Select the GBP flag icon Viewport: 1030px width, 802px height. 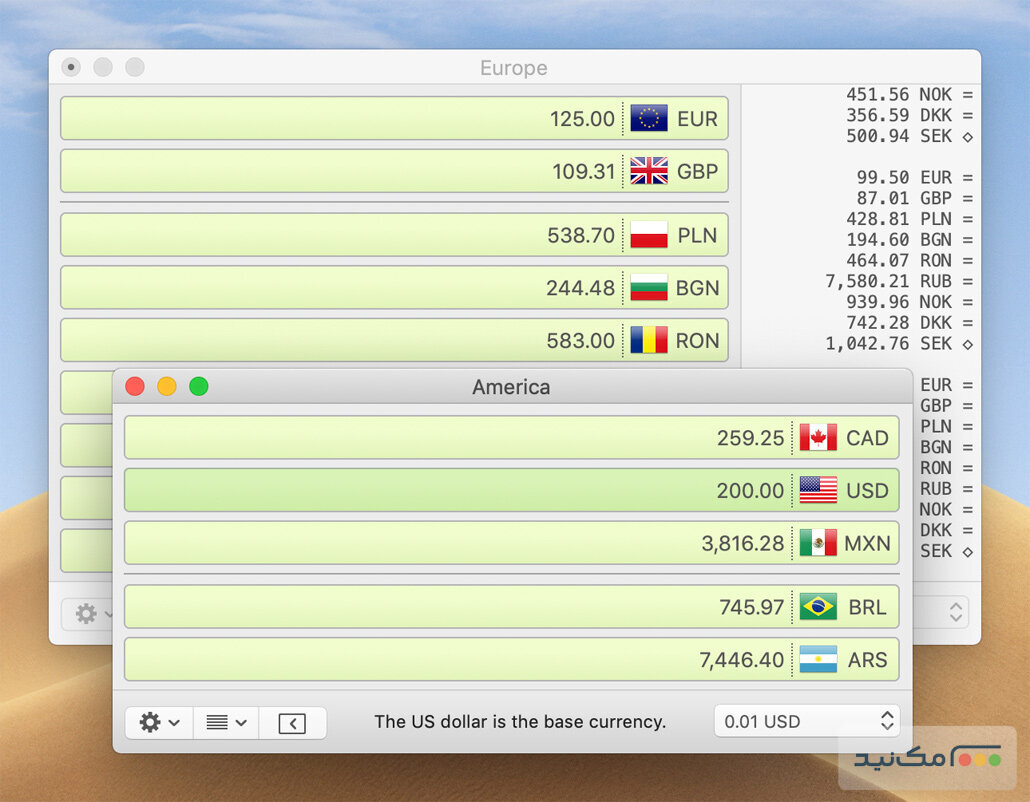point(649,171)
